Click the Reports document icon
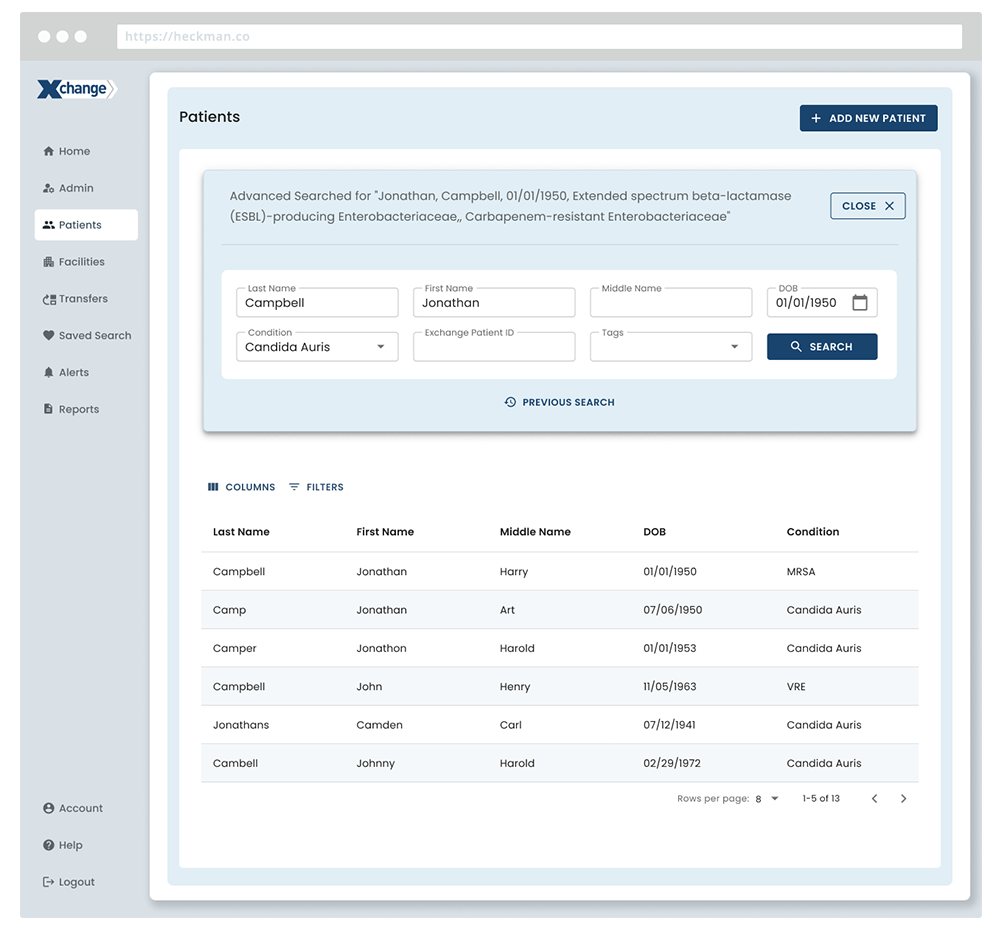Image resolution: width=1000 pixels, height=940 pixels. (x=48, y=409)
